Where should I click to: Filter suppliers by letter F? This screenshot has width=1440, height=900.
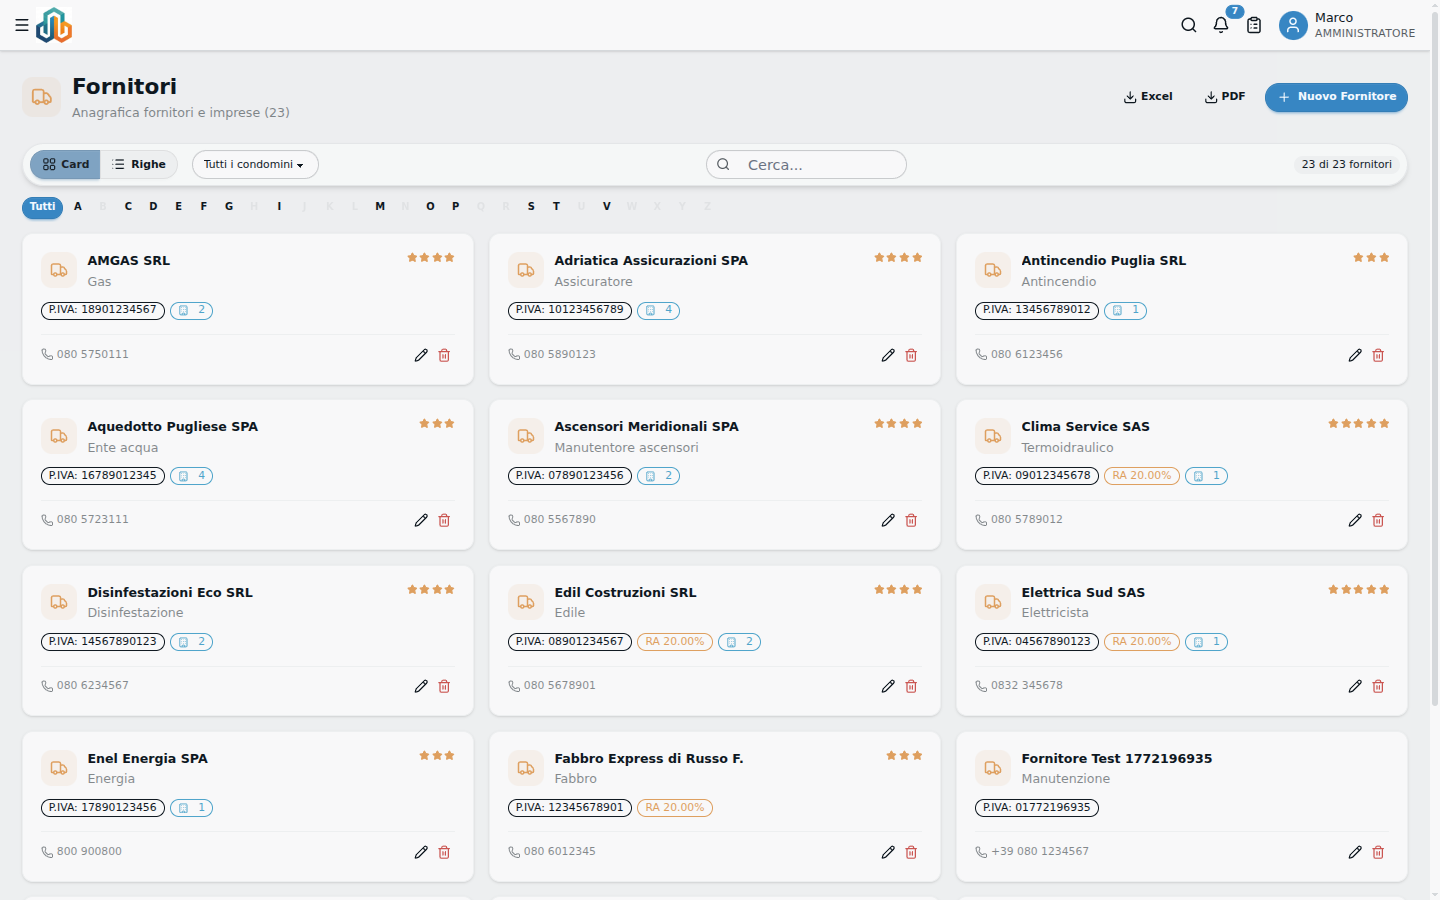coord(204,207)
